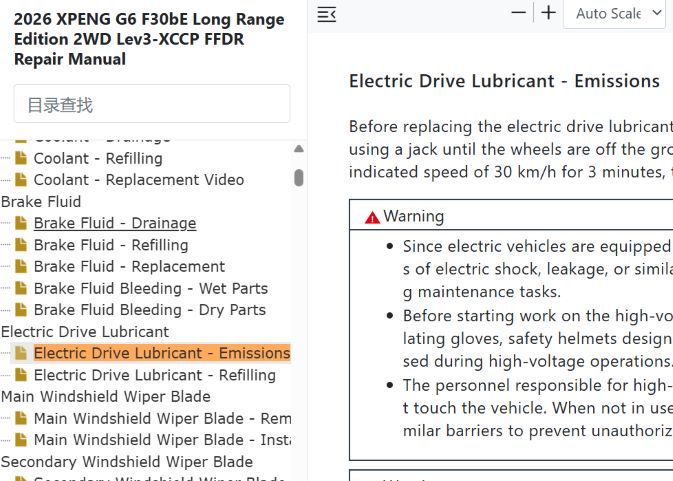
Task: Click the red Warning triangle icon
Action: tap(372, 218)
